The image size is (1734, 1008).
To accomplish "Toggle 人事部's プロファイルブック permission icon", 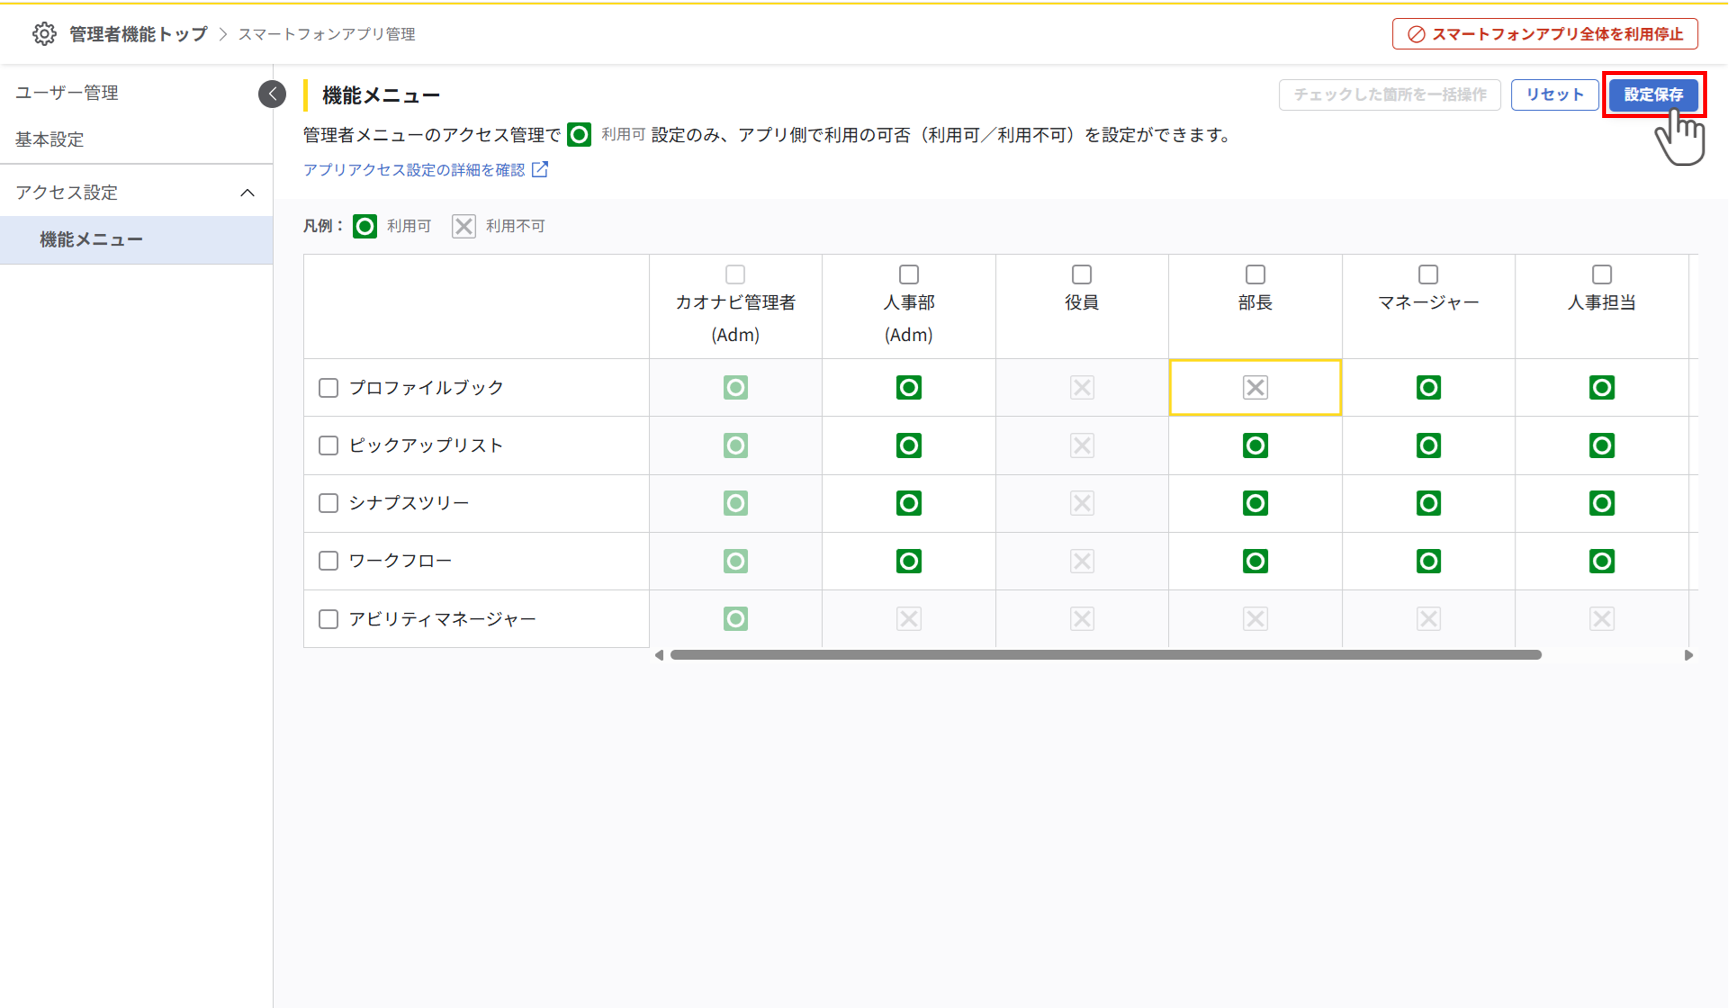I will [x=908, y=387].
